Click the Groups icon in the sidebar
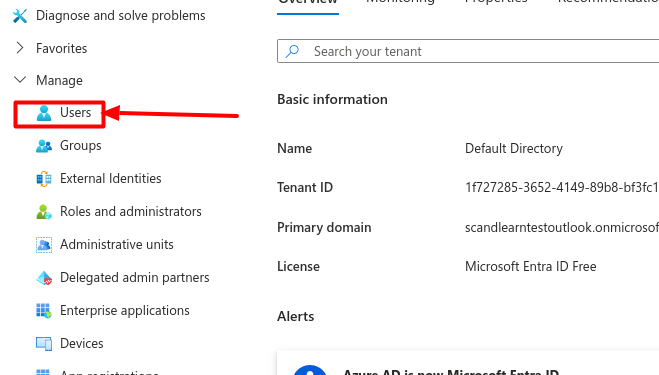Image resolution: width=659 pixels, height=375 pixels. click(x=44, y=146)
